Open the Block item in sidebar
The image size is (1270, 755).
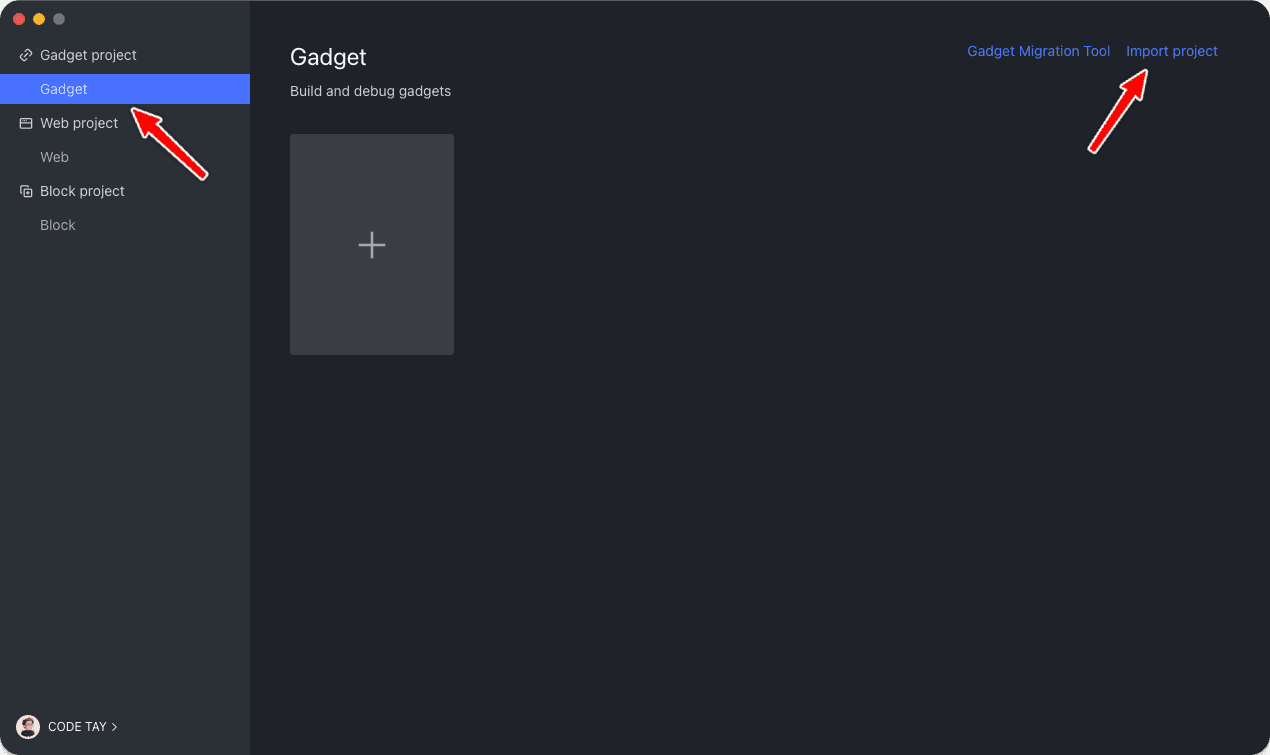point(58,225)
